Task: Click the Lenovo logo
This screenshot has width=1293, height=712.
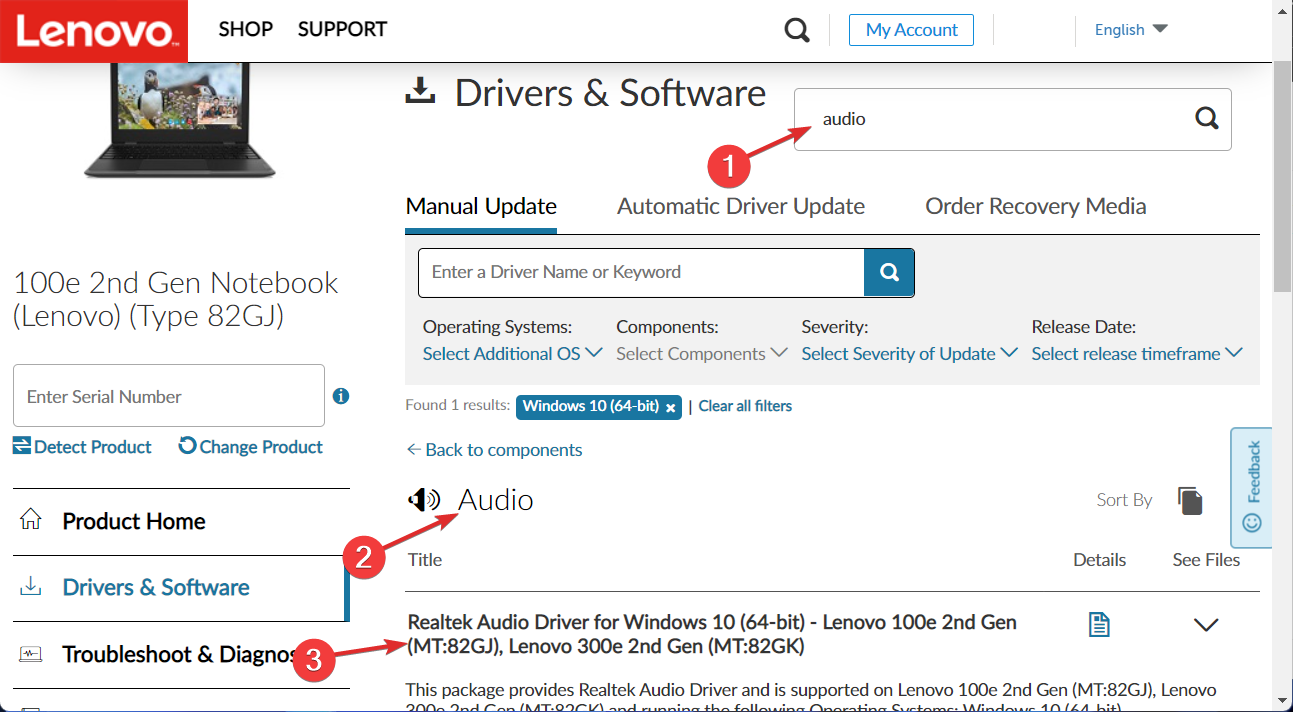Action: [94, 31]
